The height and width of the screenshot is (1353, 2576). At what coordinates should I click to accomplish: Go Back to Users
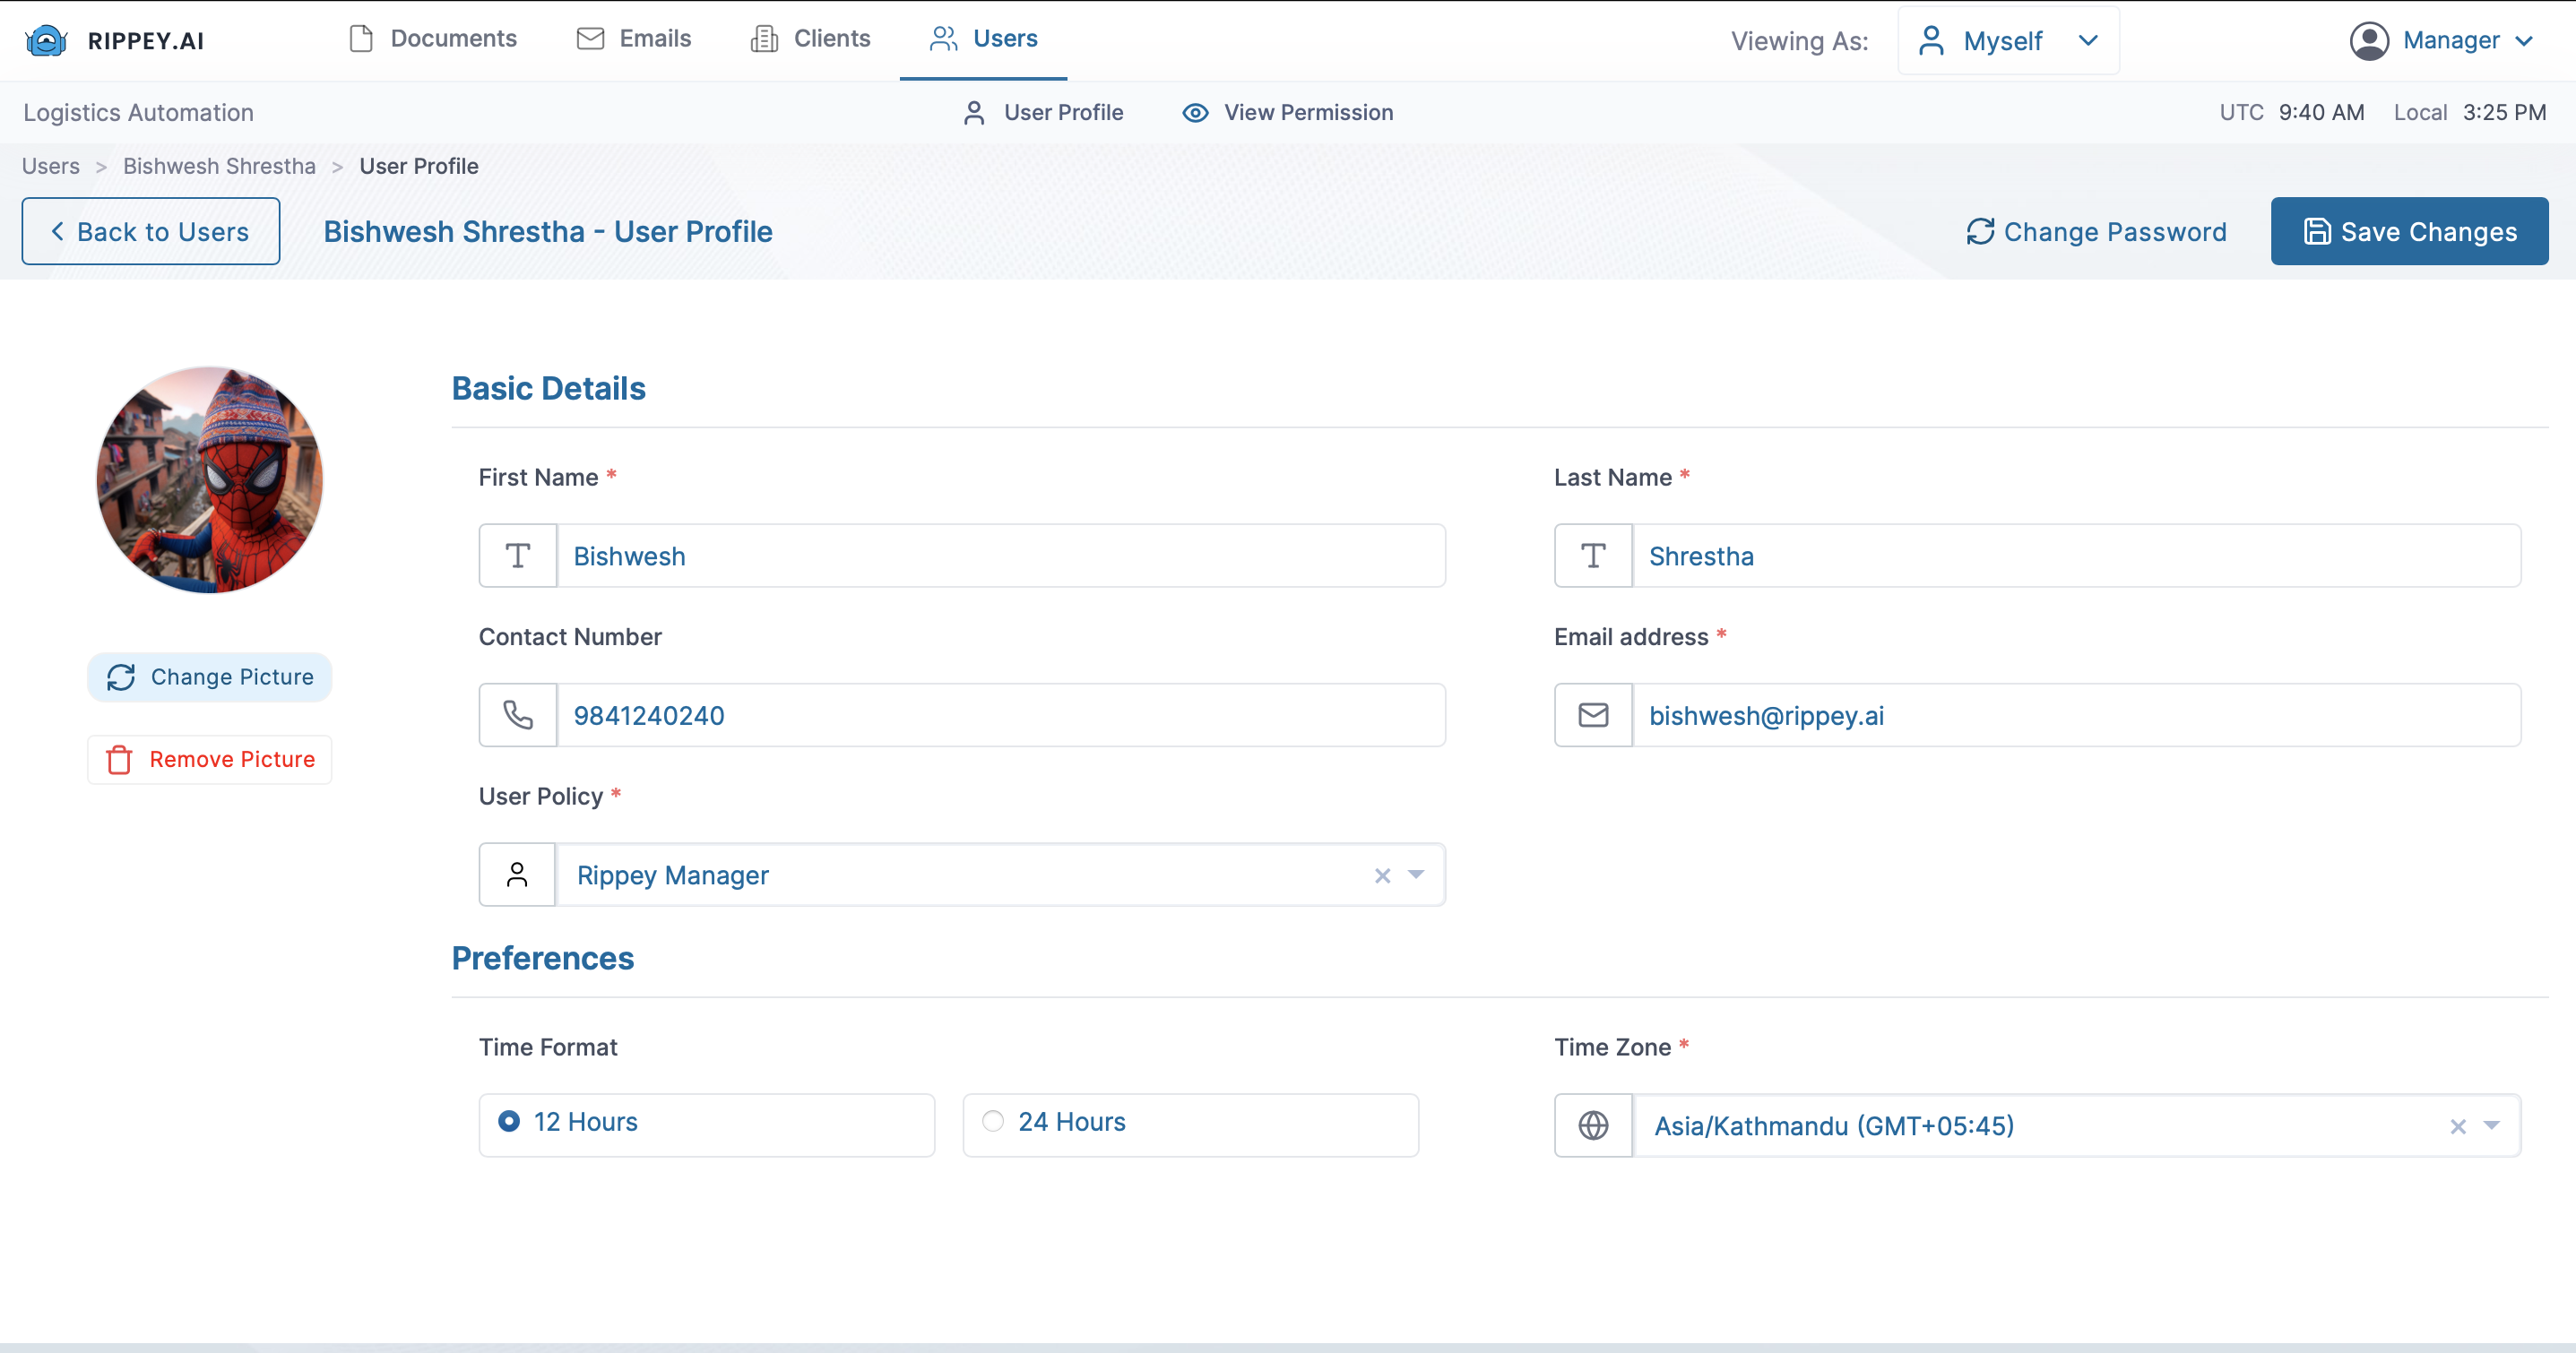(x=151, y=231)
